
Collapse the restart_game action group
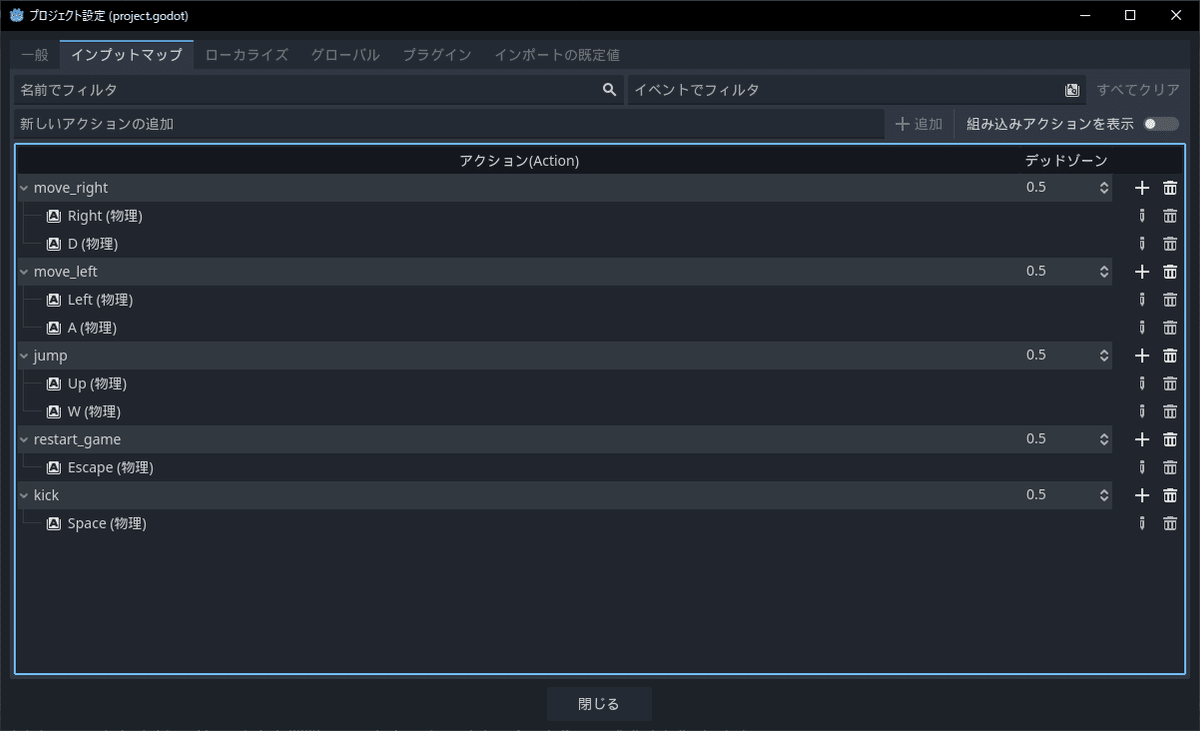point(23,439)
